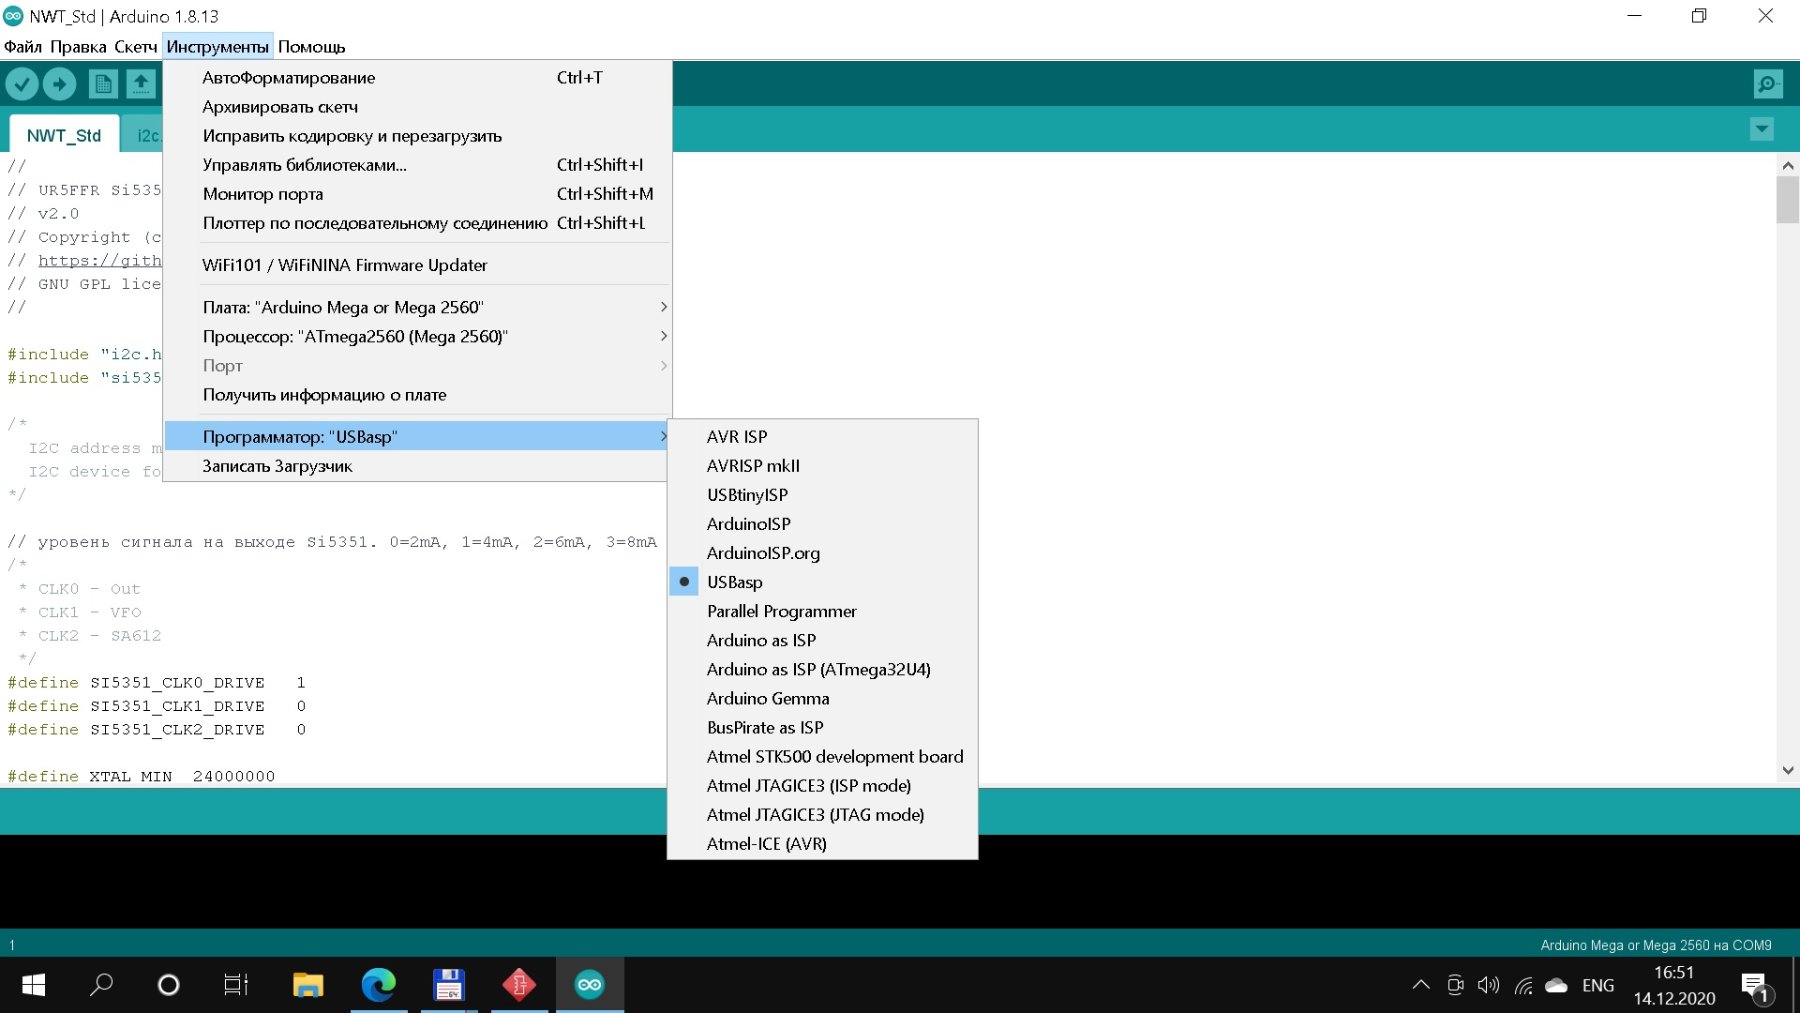Click editor scrollbar up arrow
This screenshot has width=1800, height=1013.
click(x=1788, y=165)
